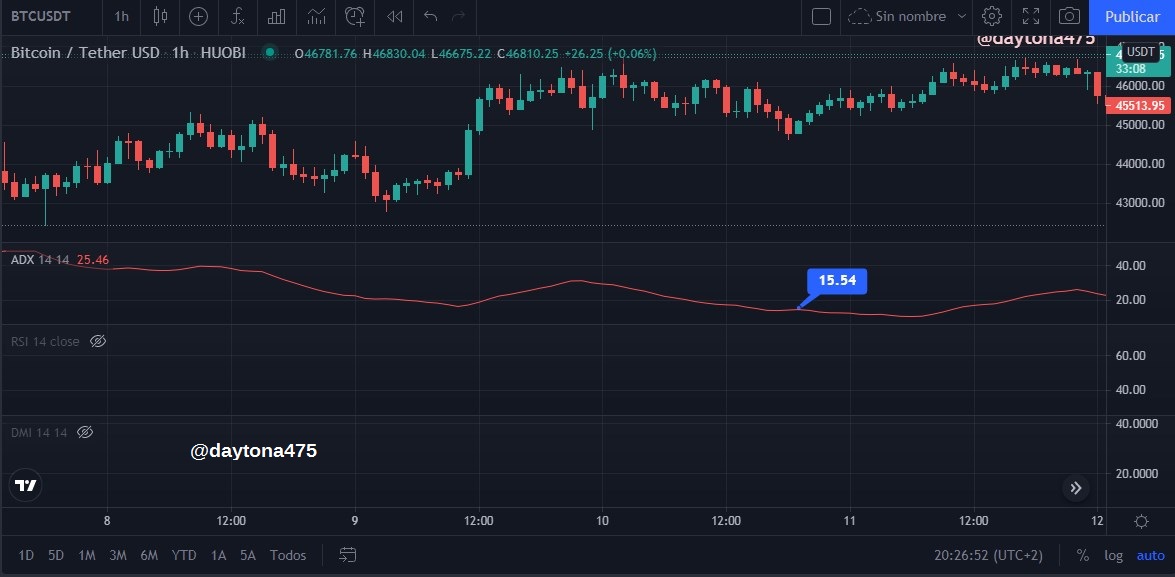This screenshot has height=577, width=1175.
Task: Click the bar replay rewind icon
Action: point(394,16)
